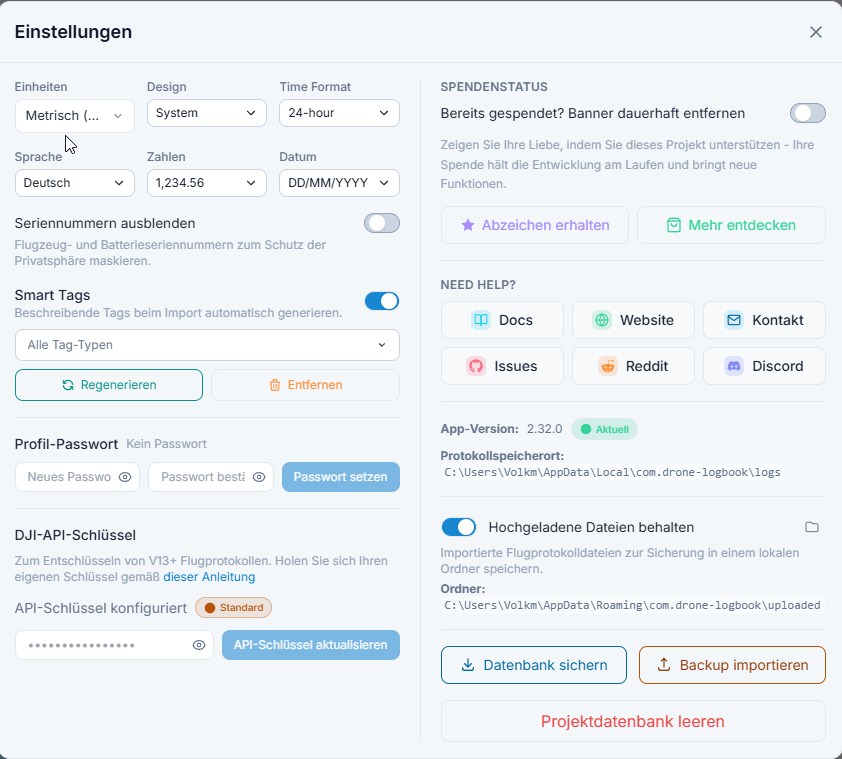842x759 pixels.
Task: Disable the Smart Tags toggle
Action: [x=382, y=301]
